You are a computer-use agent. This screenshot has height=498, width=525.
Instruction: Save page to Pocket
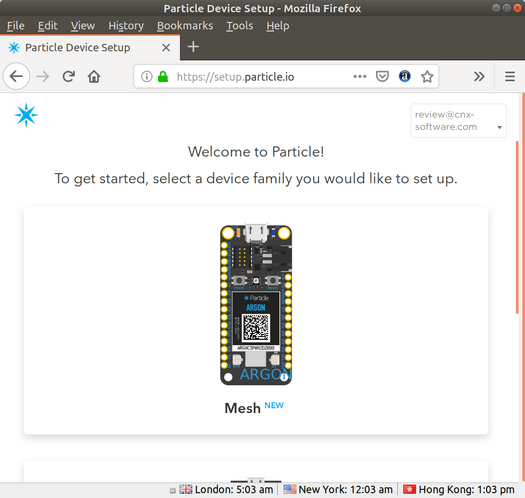click(382, 76)
